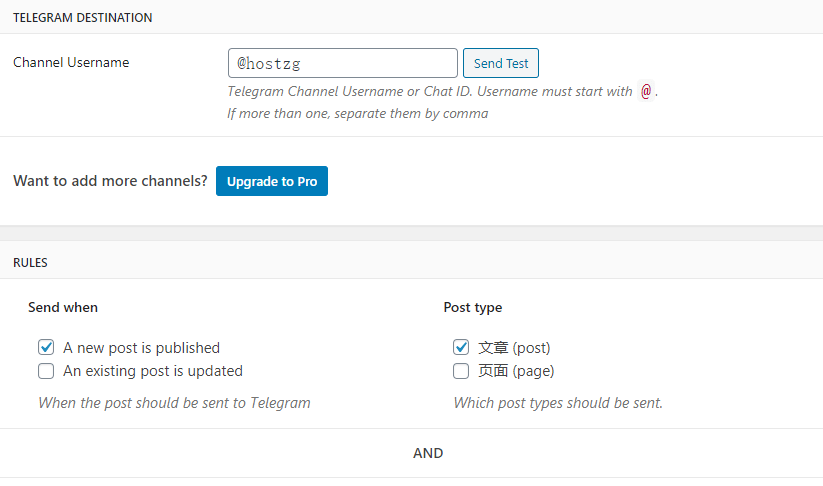This screenshot has height=486, width=823.
Task: Uncheck 'A new post is published'
Action: 46,347
